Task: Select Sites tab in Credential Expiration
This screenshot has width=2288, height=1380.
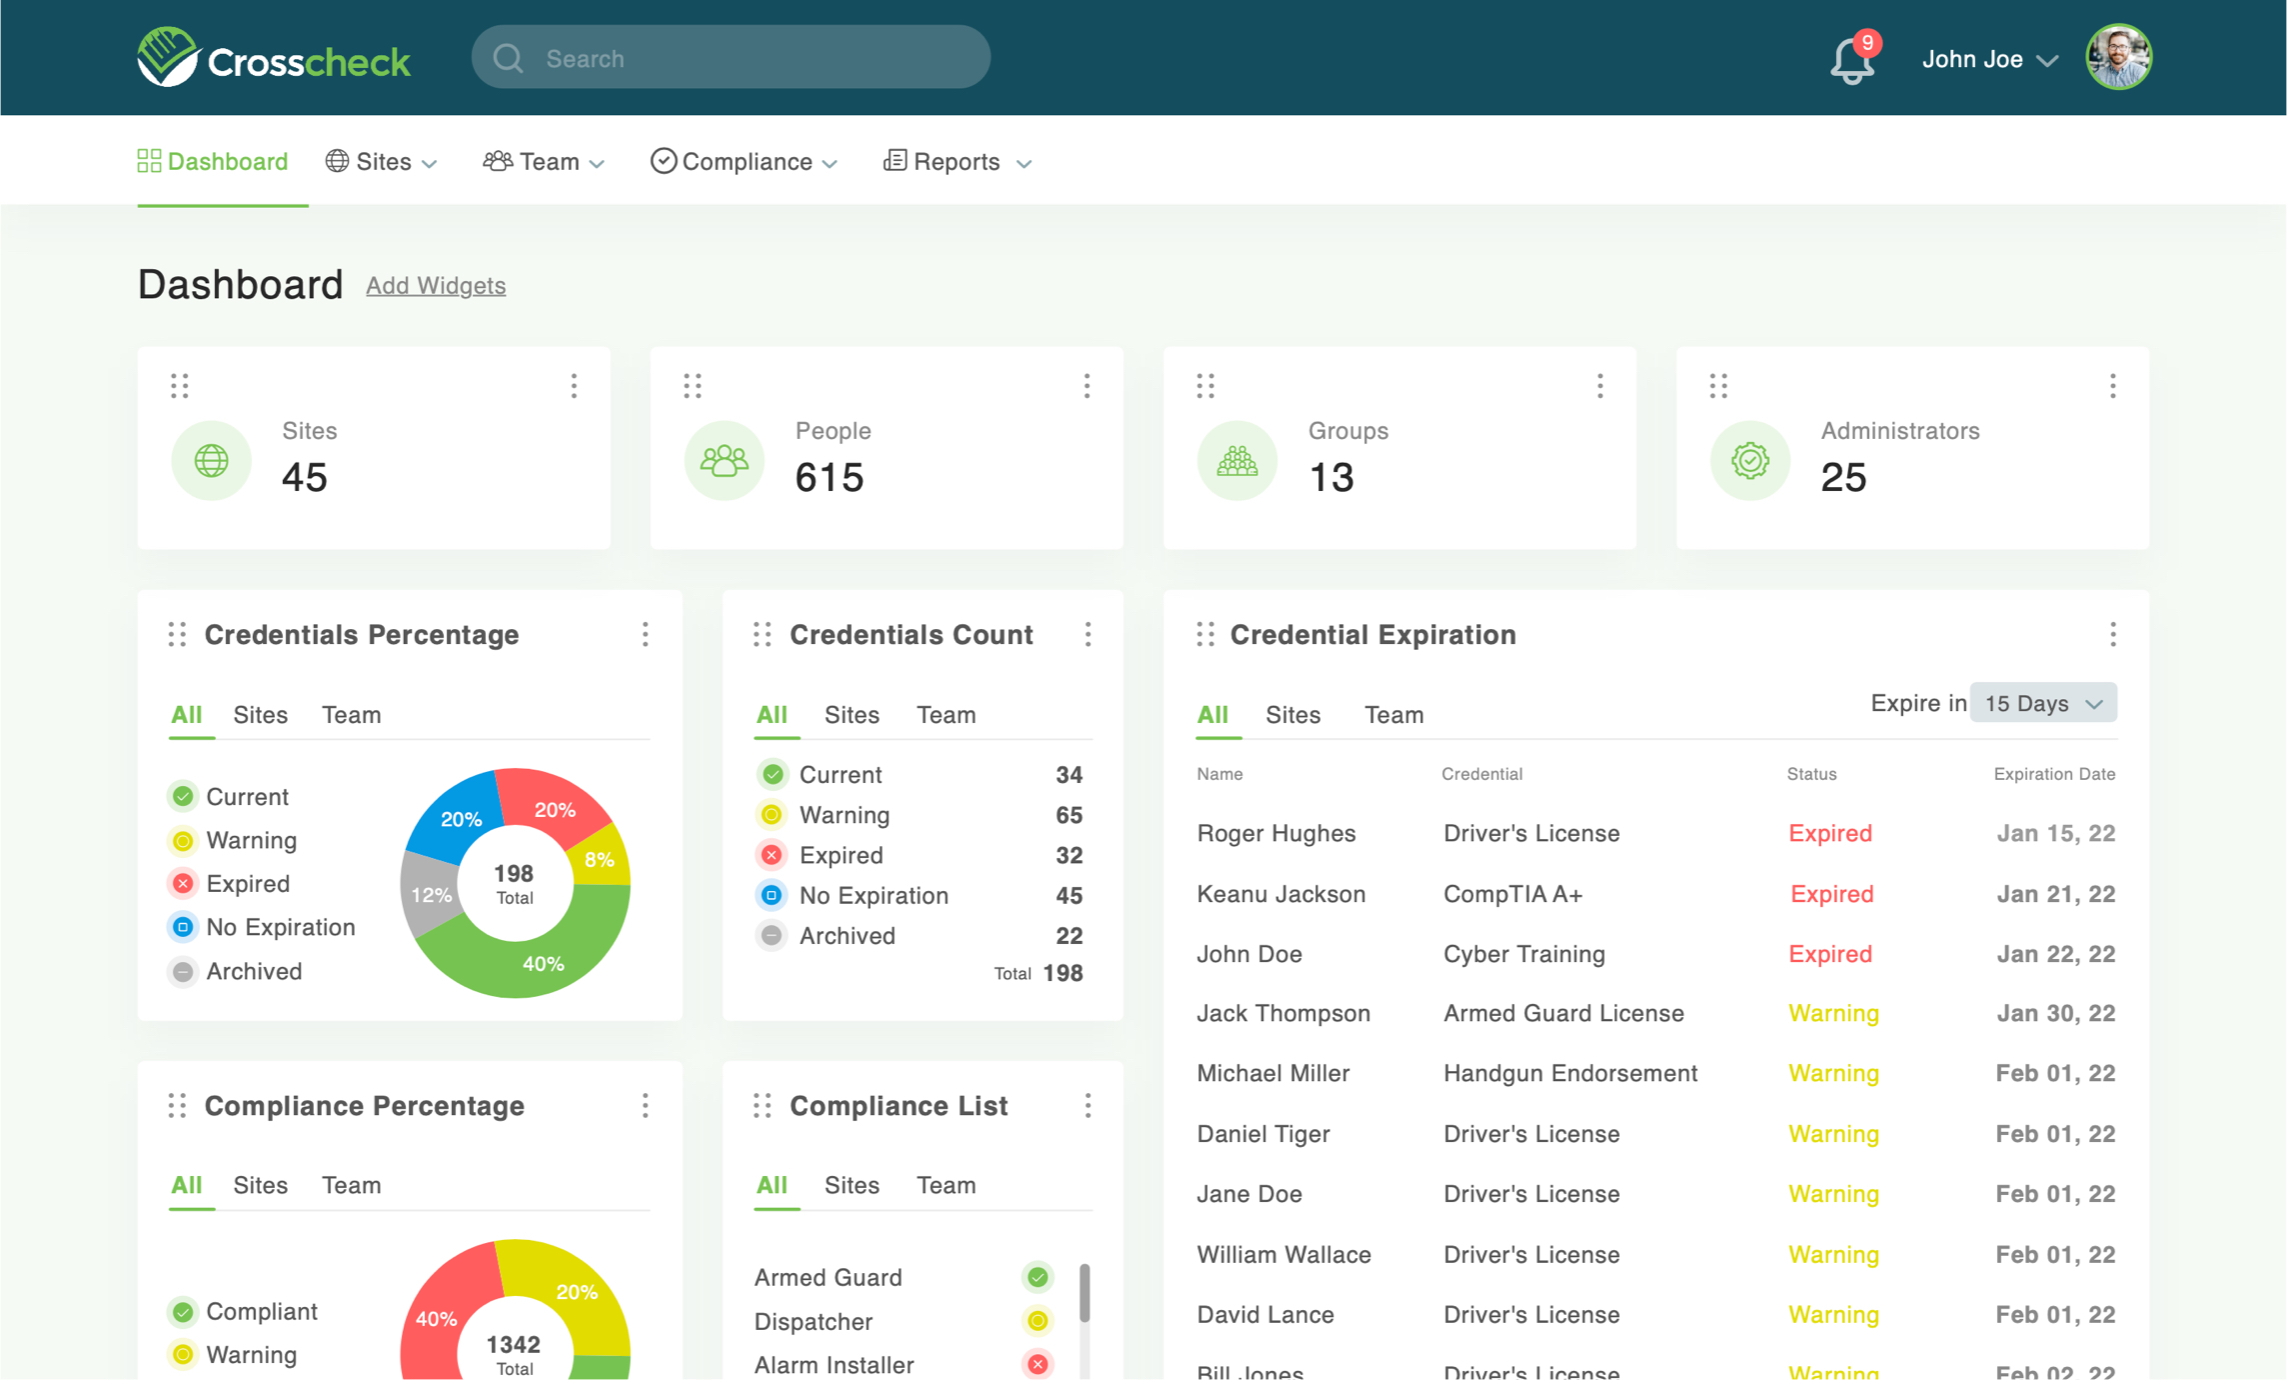Action: pos(1293,714)
